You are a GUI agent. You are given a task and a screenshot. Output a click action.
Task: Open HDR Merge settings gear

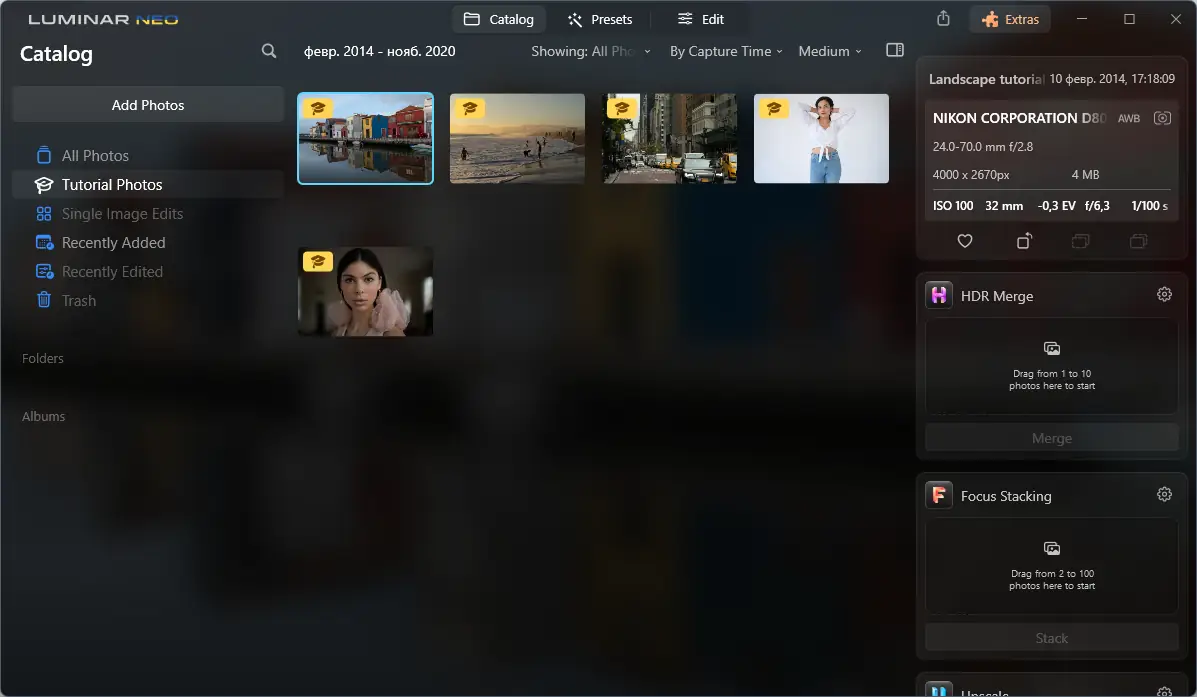click(x=1164, y=295)
